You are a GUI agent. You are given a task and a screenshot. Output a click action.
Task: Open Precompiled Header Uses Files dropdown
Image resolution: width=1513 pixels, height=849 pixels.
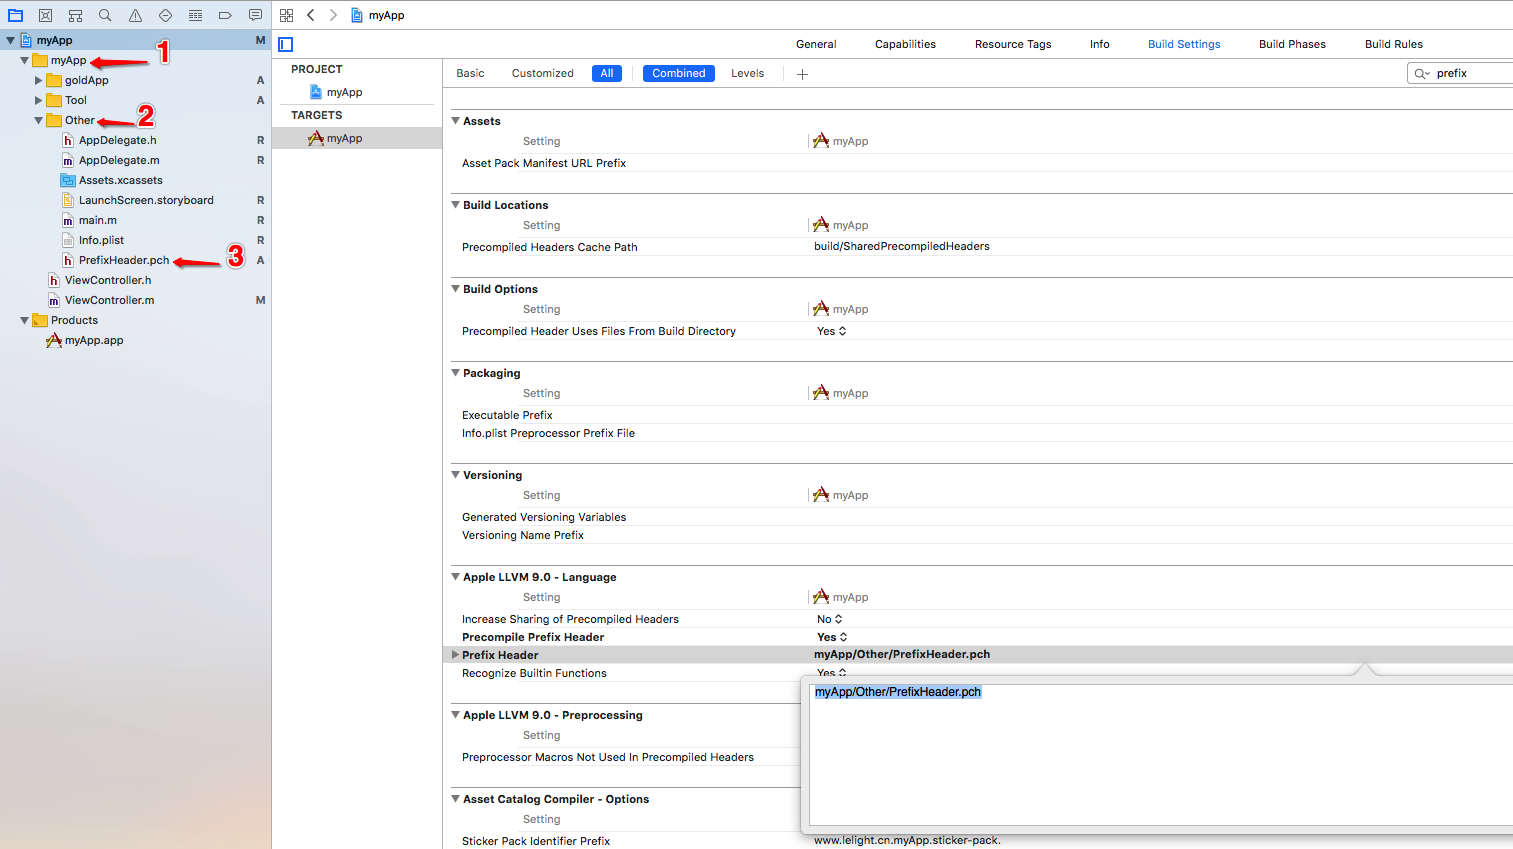tap(832, 331)
